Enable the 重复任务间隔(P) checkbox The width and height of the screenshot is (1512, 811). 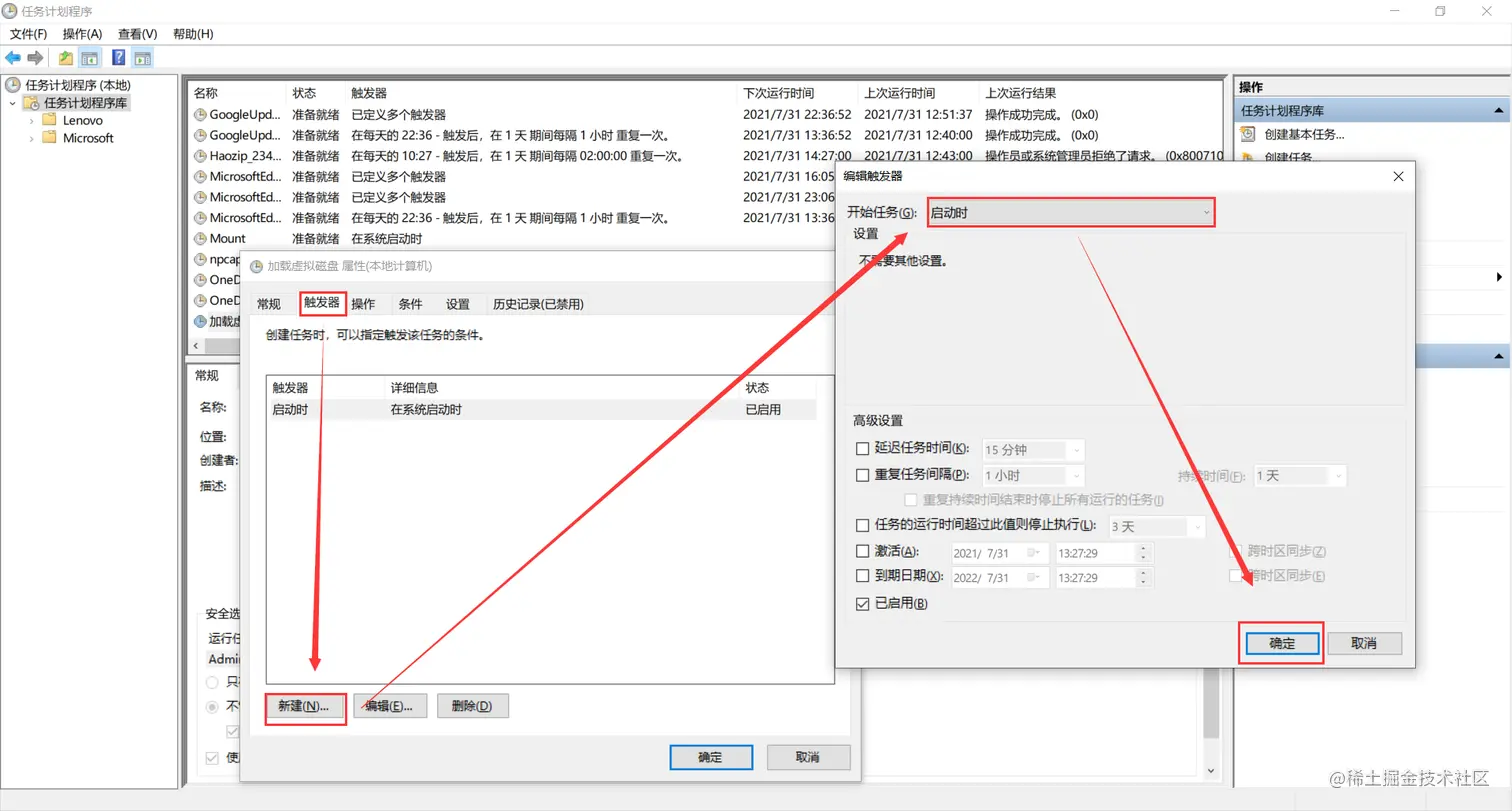(x=863, y=475)
